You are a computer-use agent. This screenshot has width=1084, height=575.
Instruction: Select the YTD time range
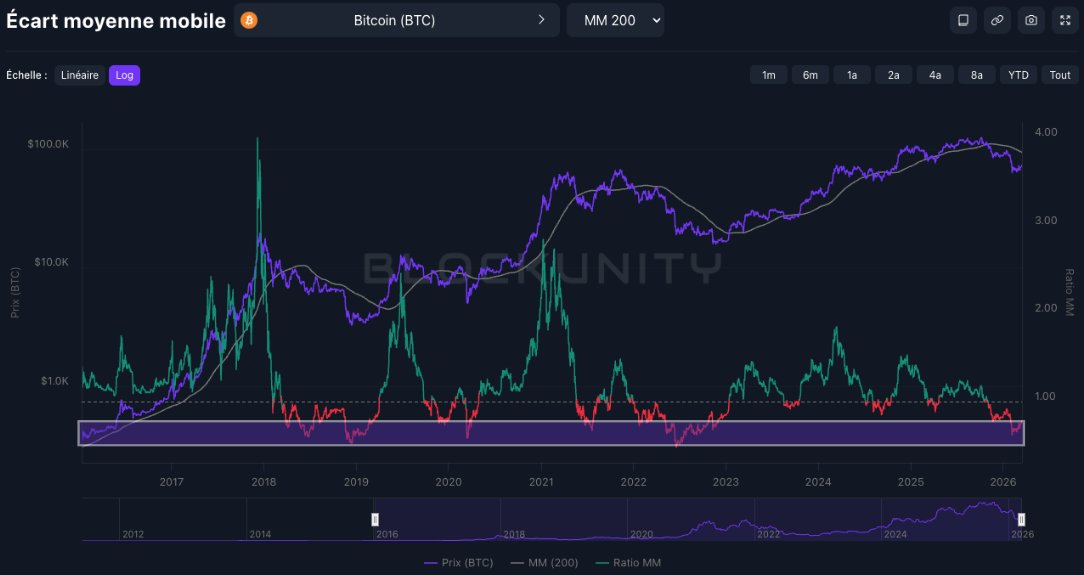(x=1018, y=75)
